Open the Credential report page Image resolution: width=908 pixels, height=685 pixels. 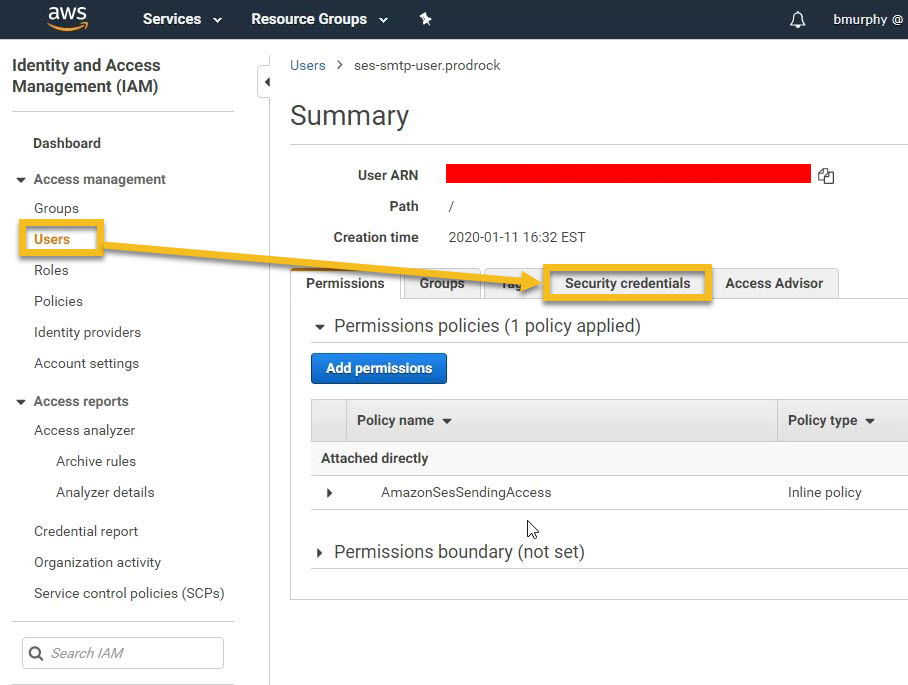(86, 531)
